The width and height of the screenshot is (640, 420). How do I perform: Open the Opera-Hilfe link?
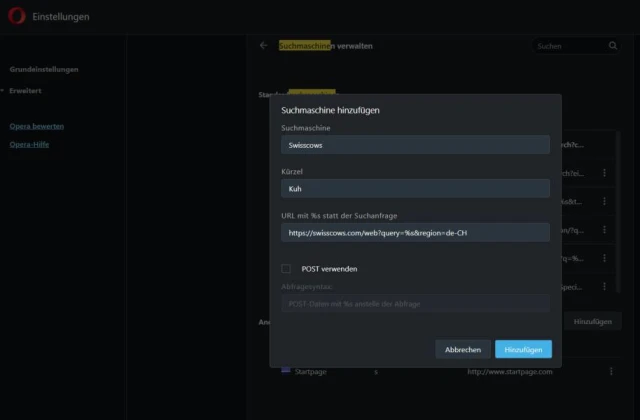coord(30,144)
